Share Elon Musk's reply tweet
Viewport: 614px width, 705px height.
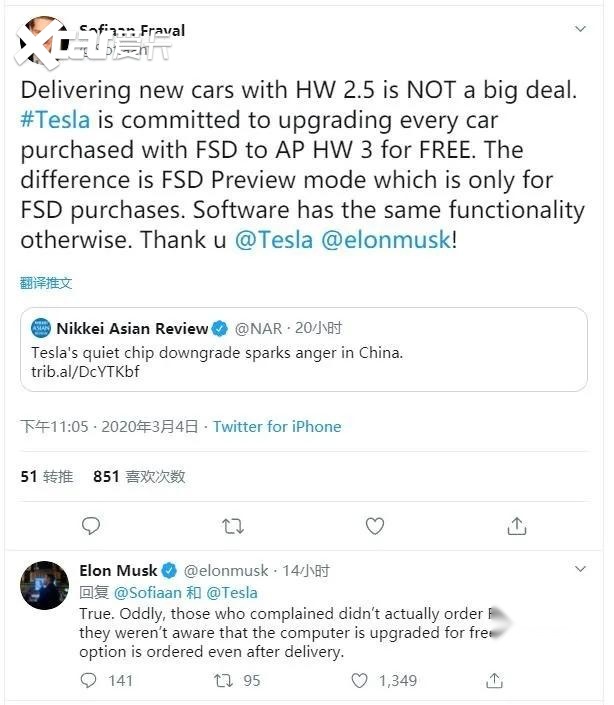pyautogui.click(x=493, y=681)
